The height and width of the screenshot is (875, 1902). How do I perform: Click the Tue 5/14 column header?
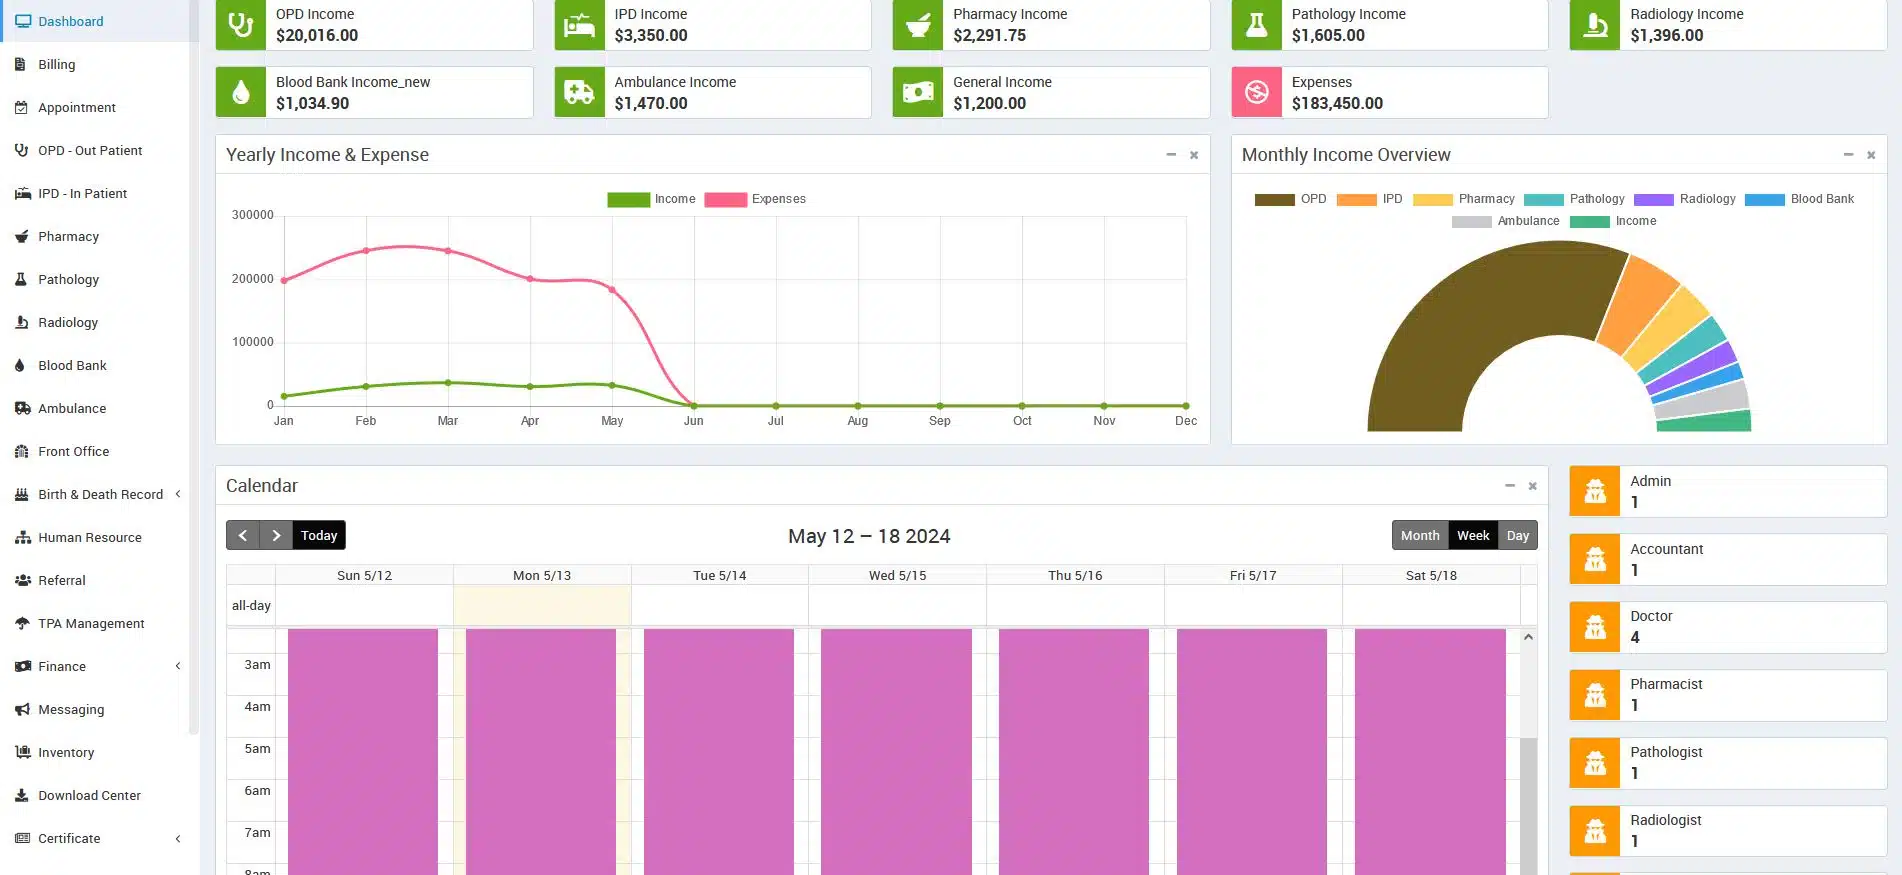coord(720,575)
